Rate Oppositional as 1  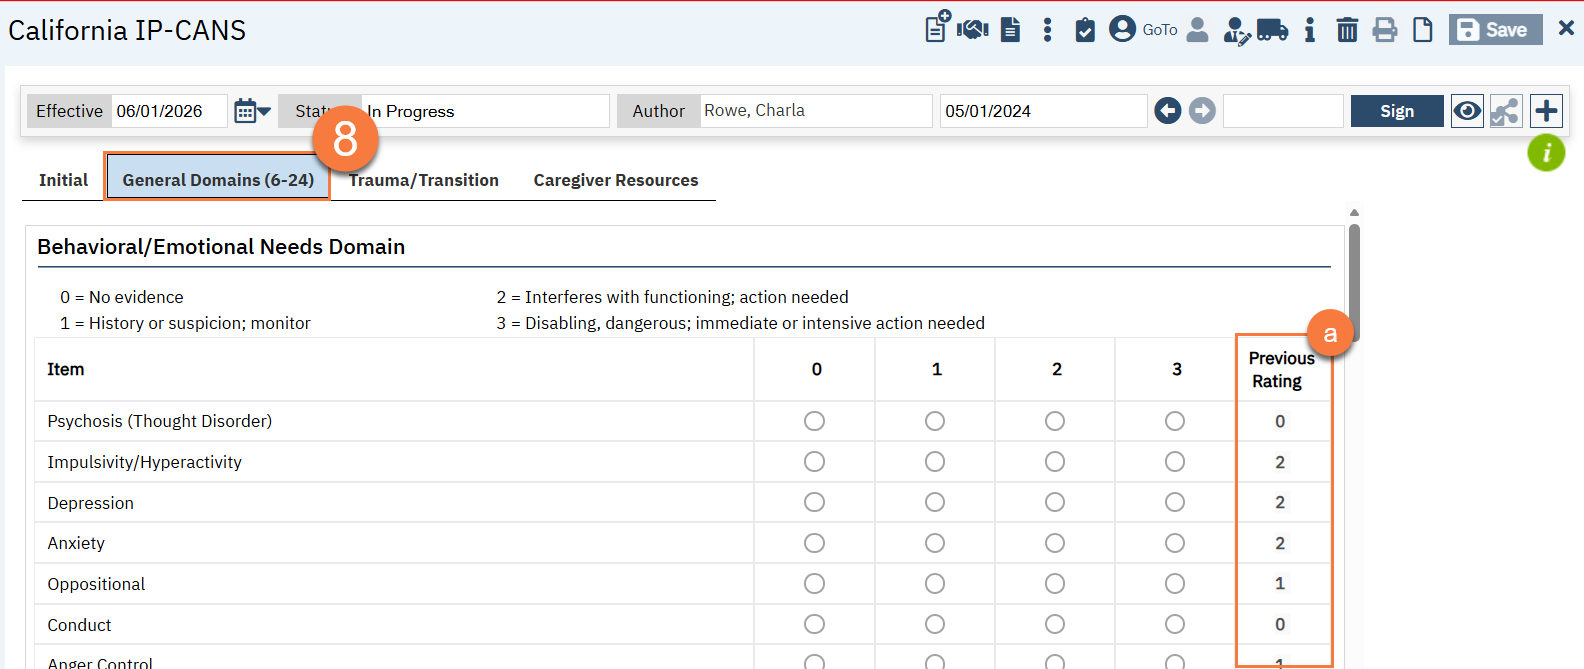(x=934, y=583)
